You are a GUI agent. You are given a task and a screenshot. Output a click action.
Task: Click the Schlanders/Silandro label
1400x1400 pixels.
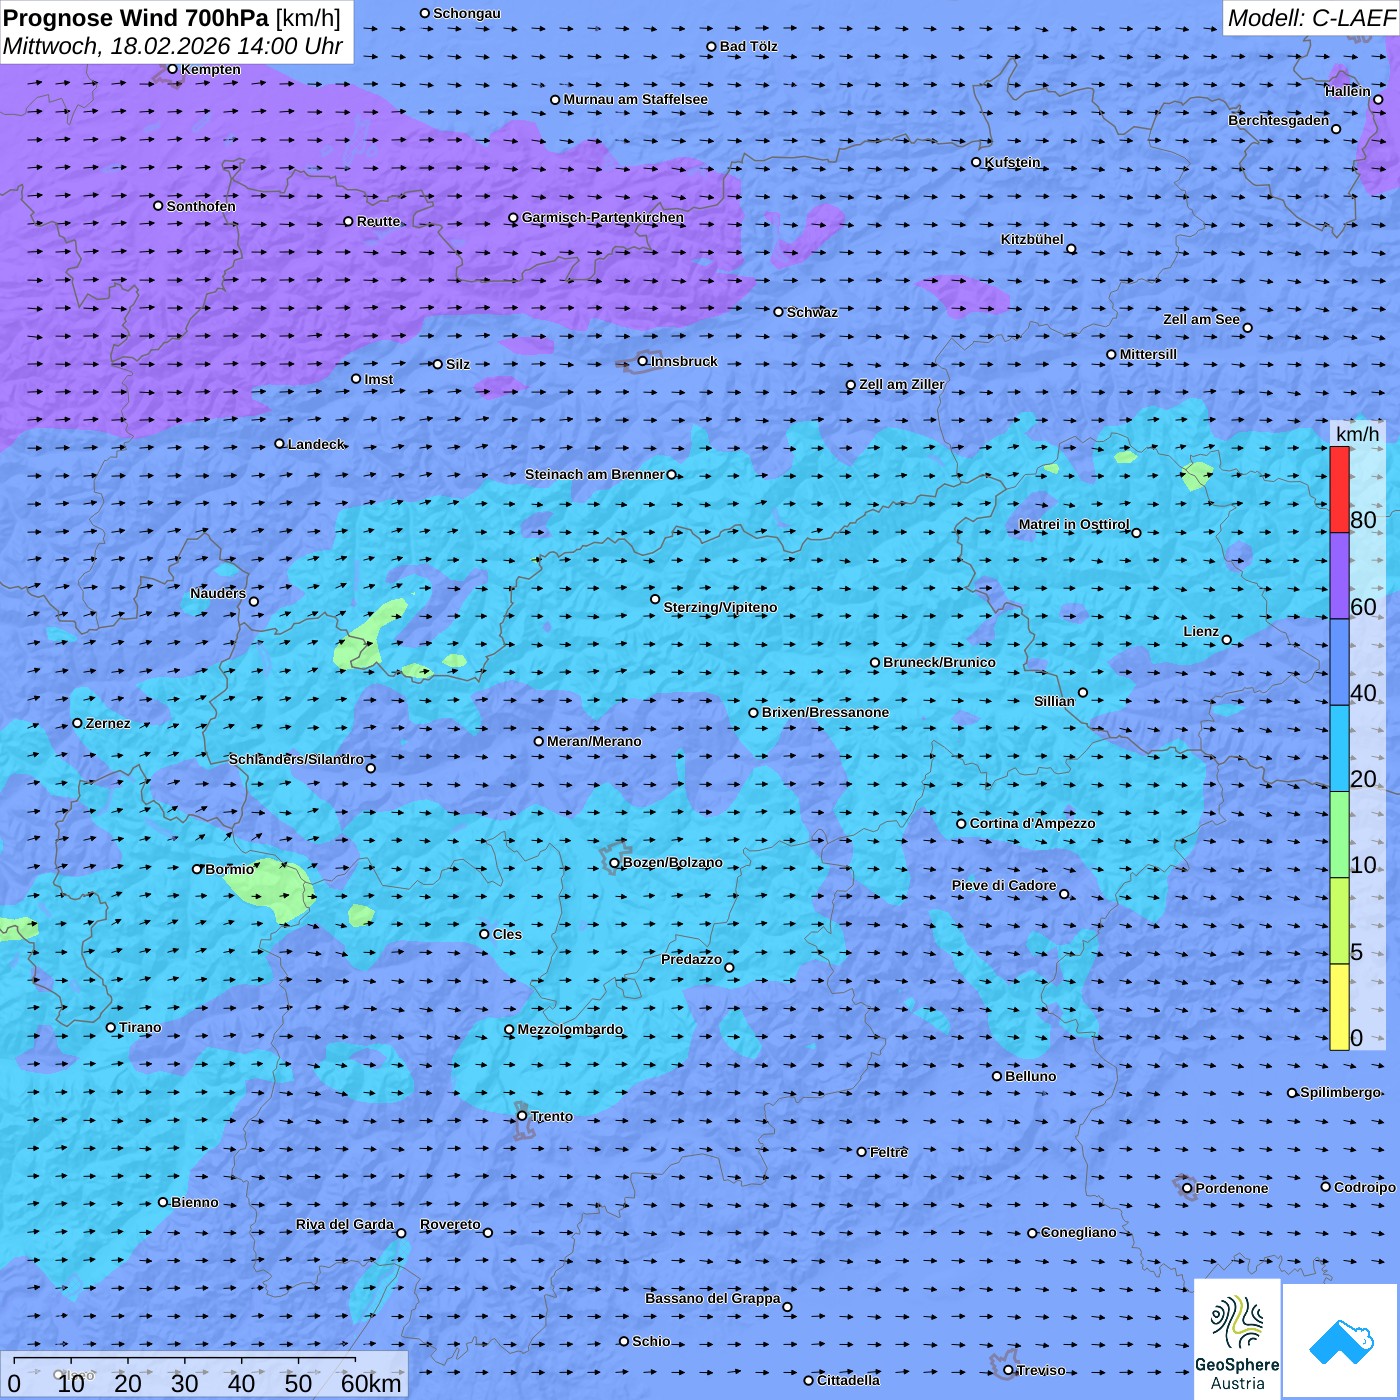tap(296, 759)
